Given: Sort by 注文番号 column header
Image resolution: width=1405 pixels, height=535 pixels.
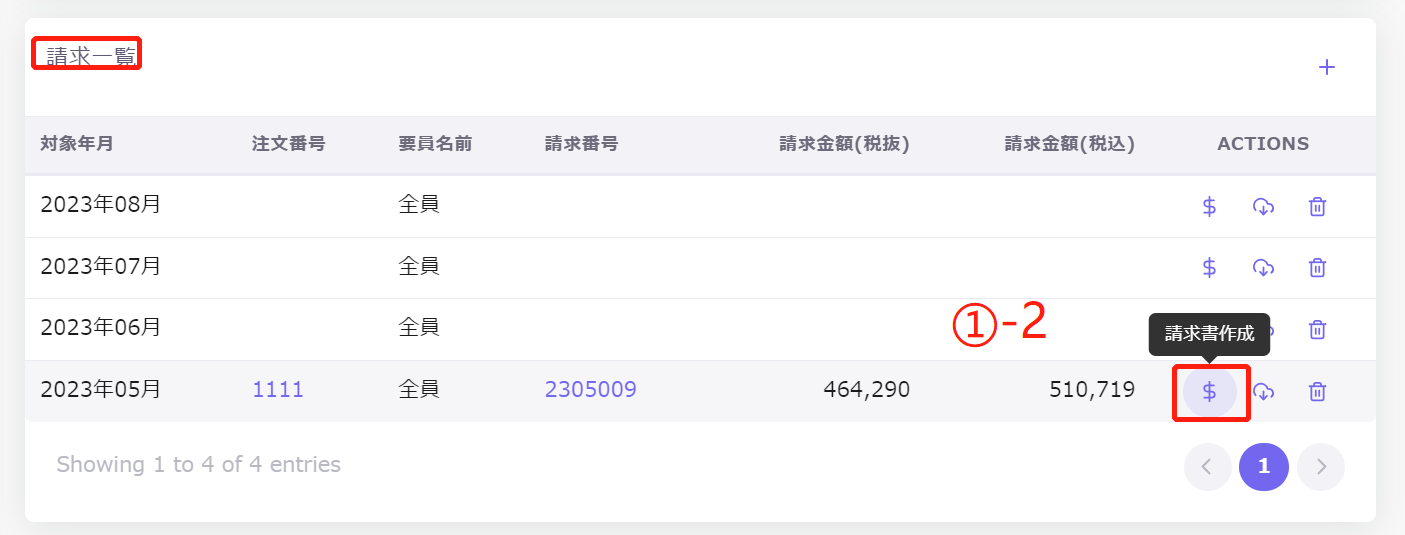Looking at the screenshot, I should point(289,144).
